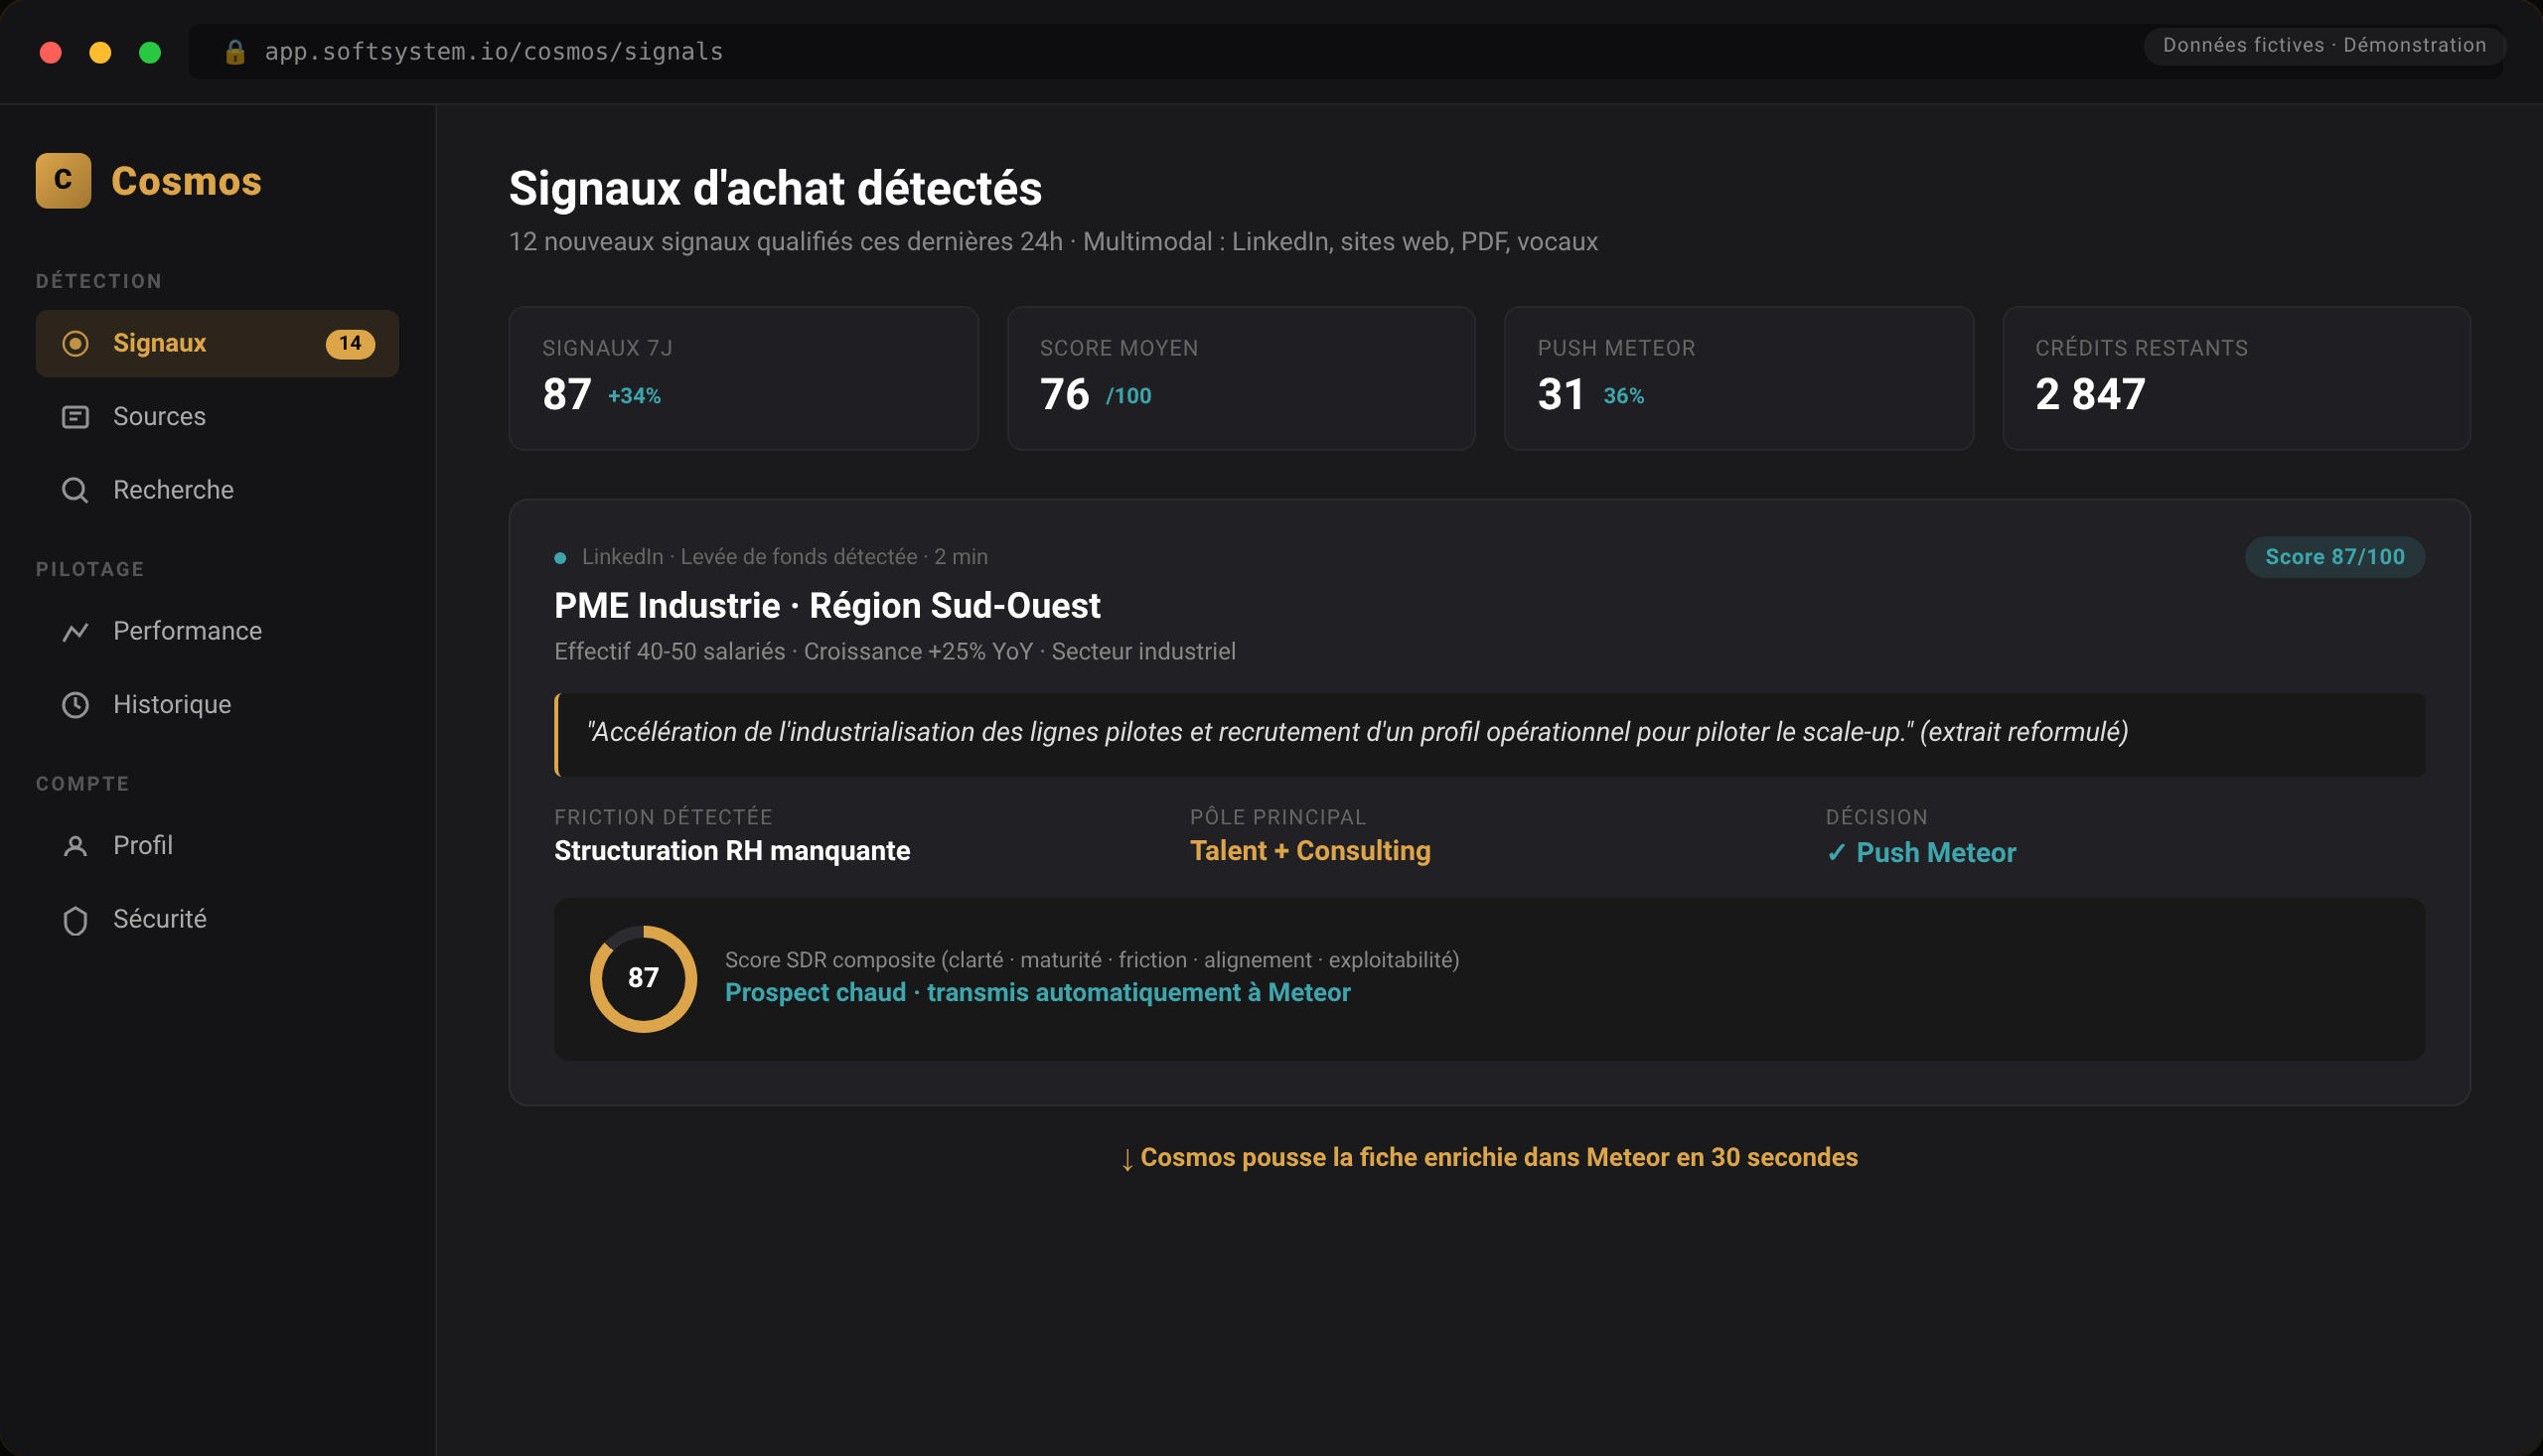
Task: Click the padlock icon in address bar
Action: pyautogui.click(x=235, y=52)
